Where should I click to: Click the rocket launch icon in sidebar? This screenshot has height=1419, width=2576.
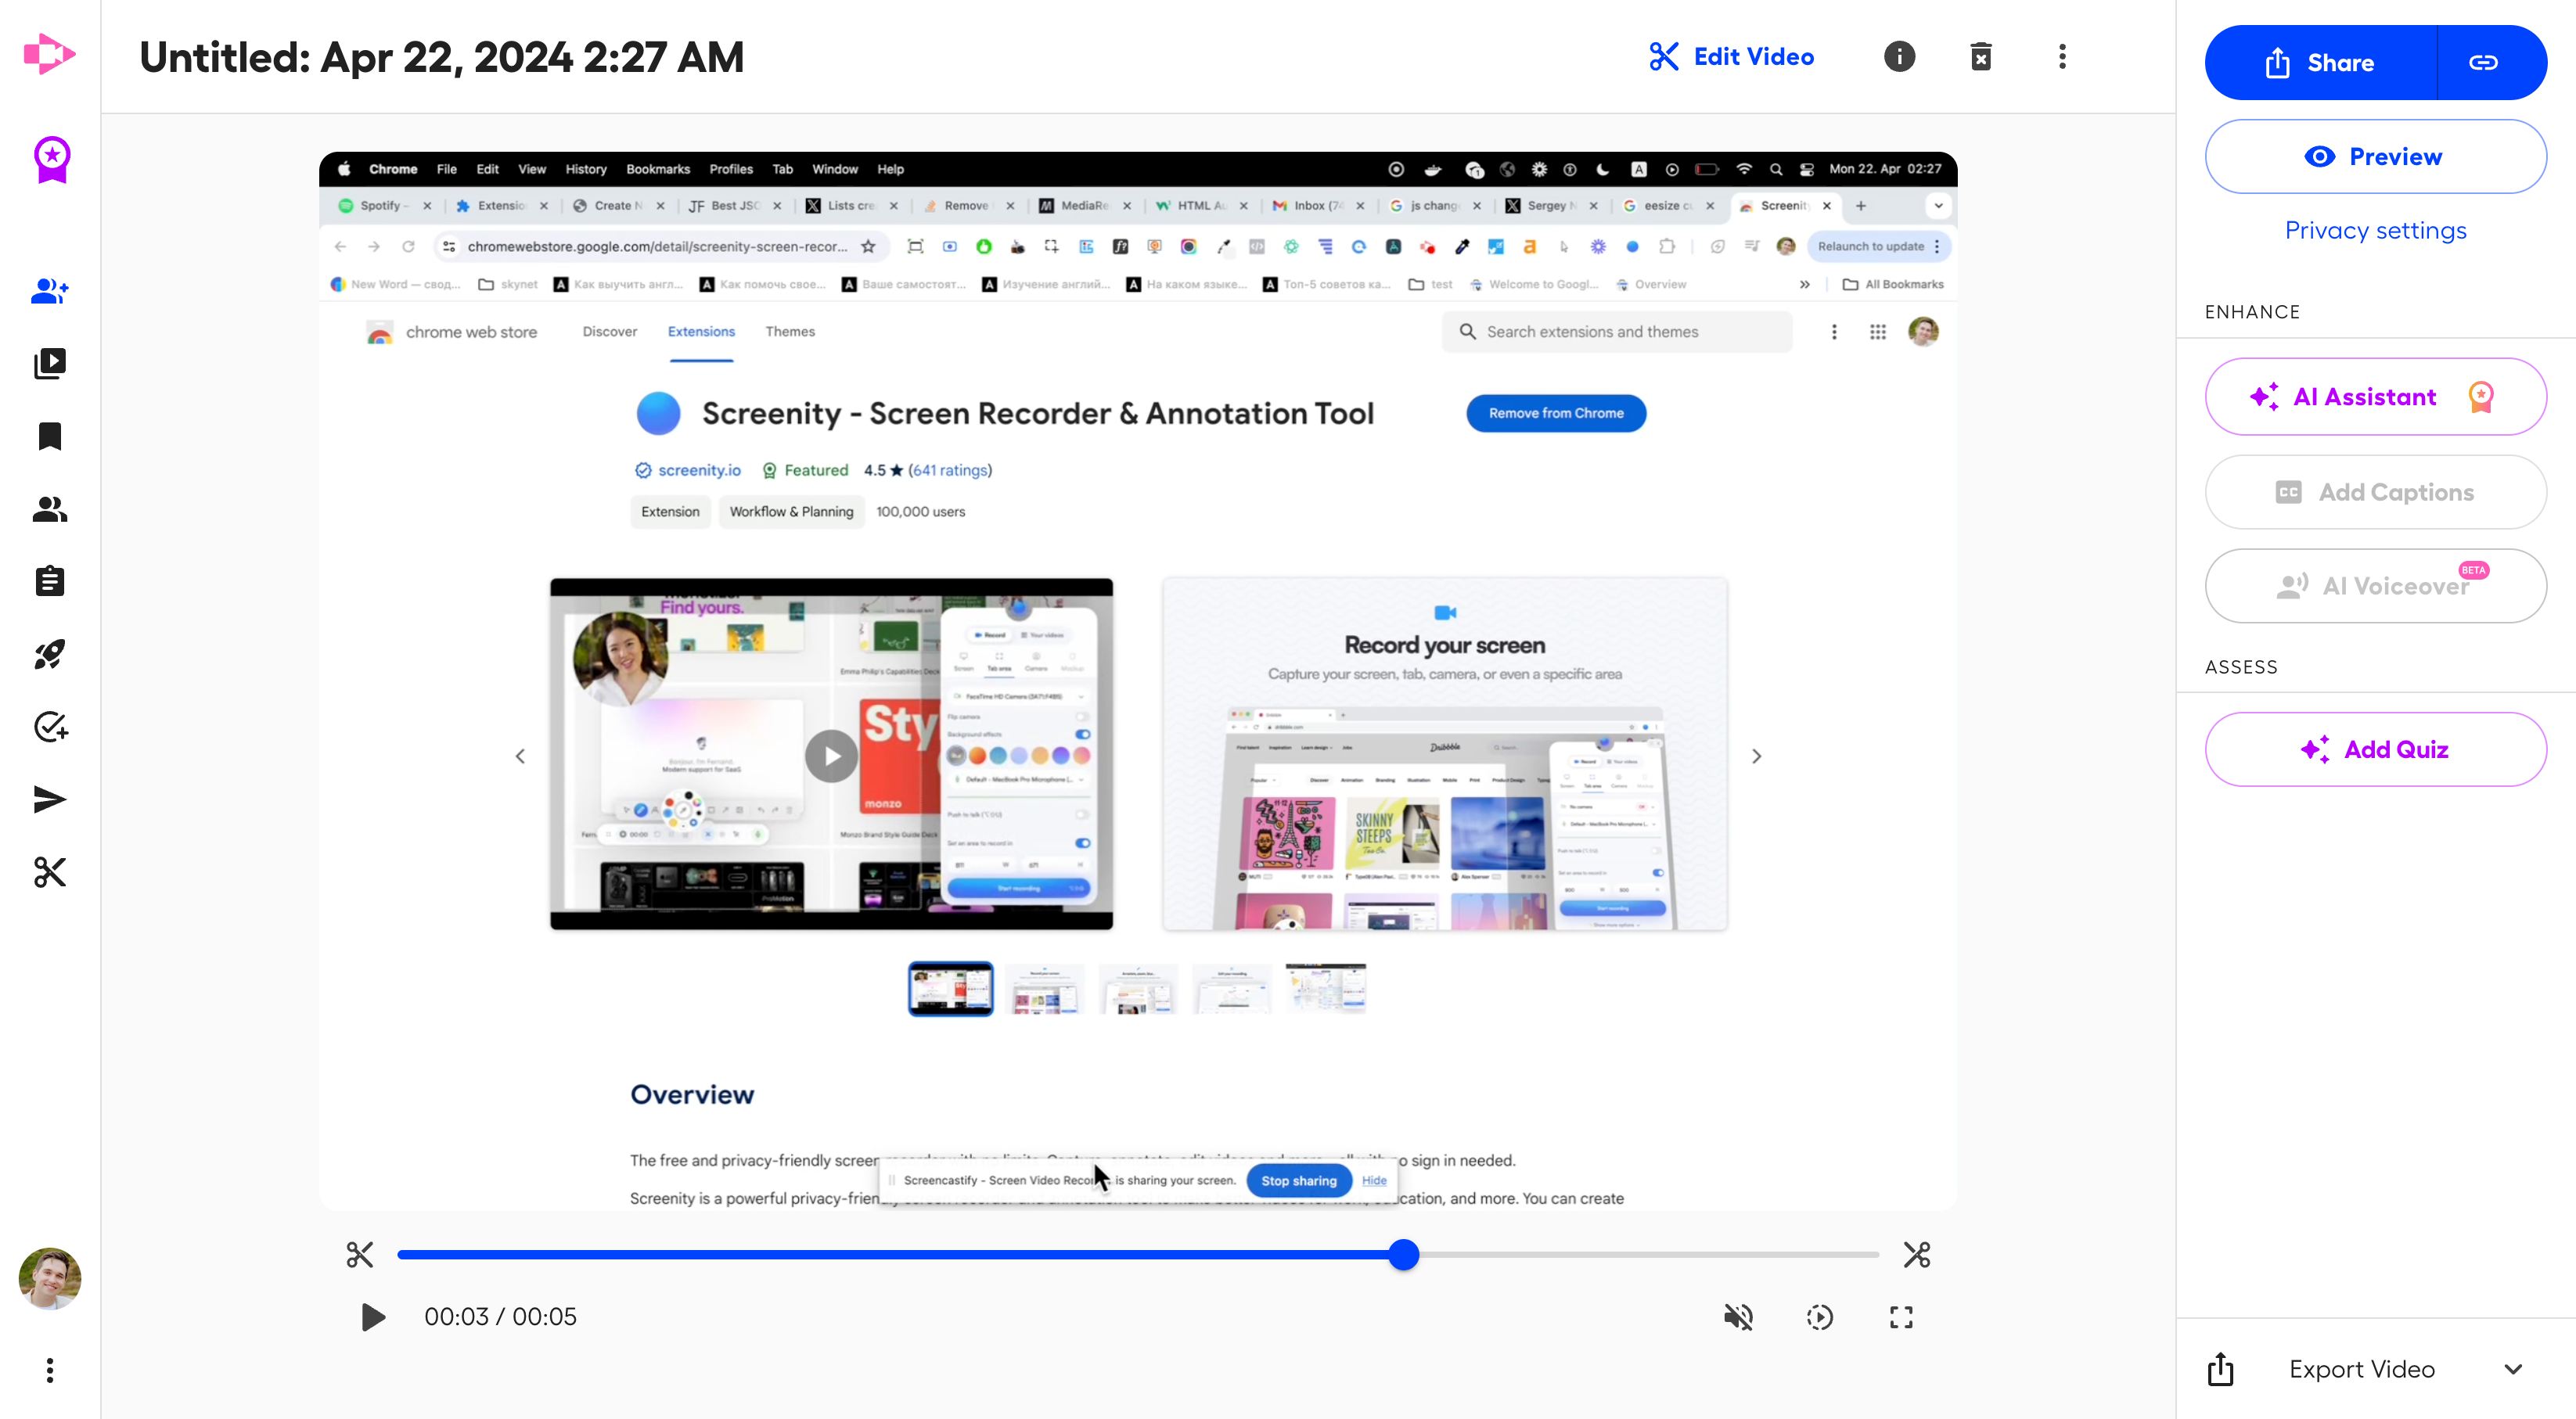pos(50,654)
